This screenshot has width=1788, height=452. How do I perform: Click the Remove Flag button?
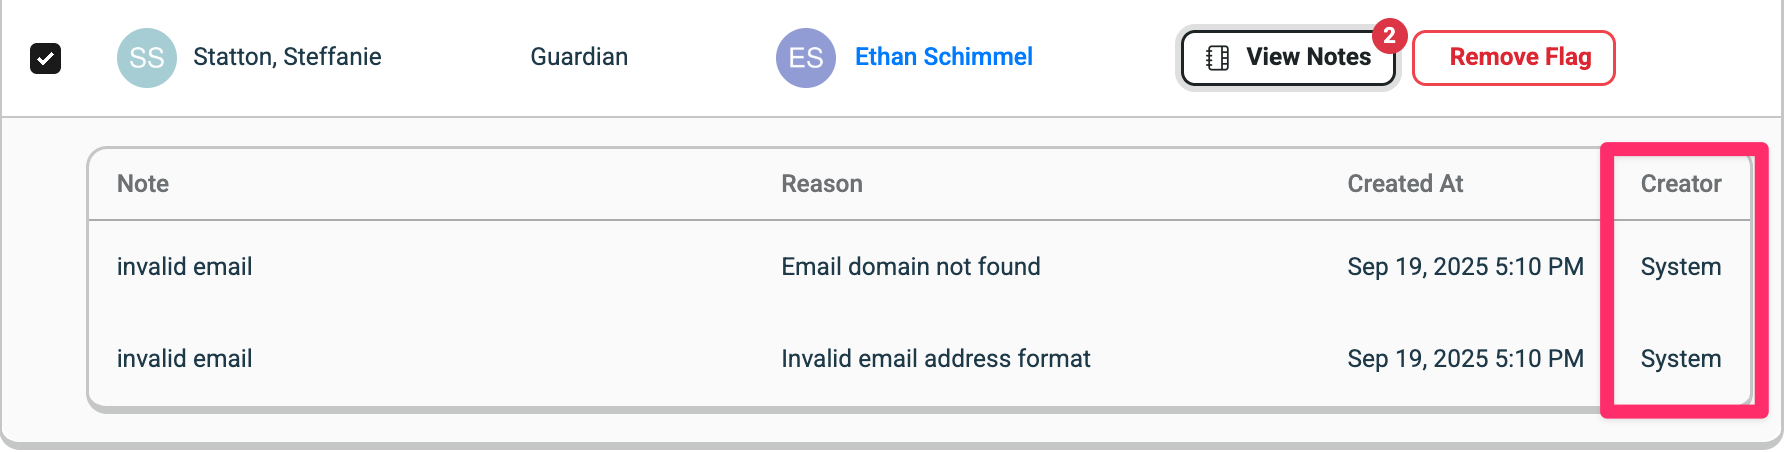click(1512, 58)
